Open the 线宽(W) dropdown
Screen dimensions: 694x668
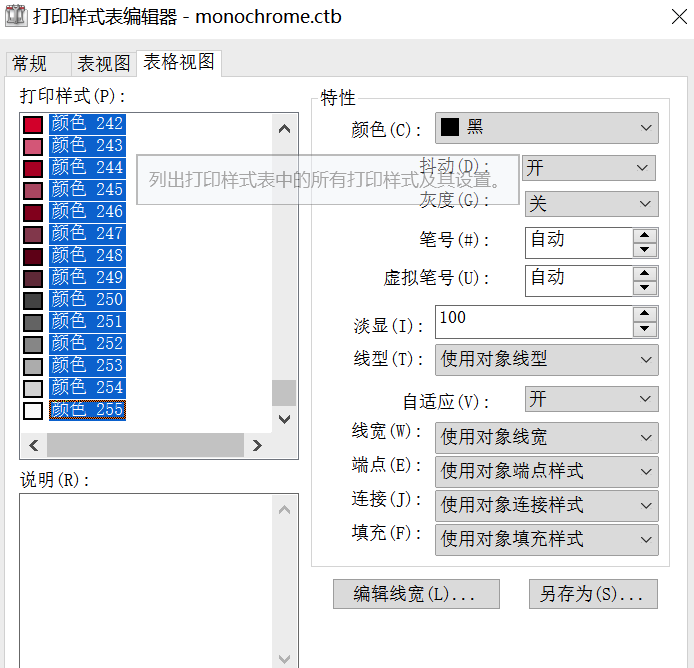547,438
